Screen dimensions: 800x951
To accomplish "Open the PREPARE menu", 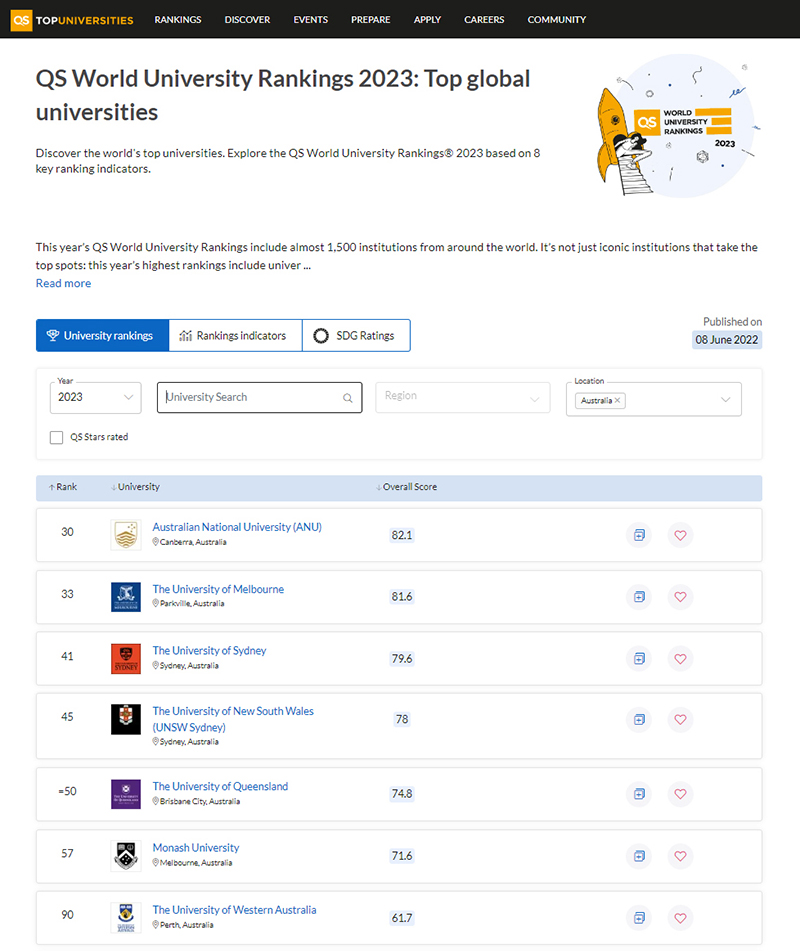I will [x=371, y=20].
